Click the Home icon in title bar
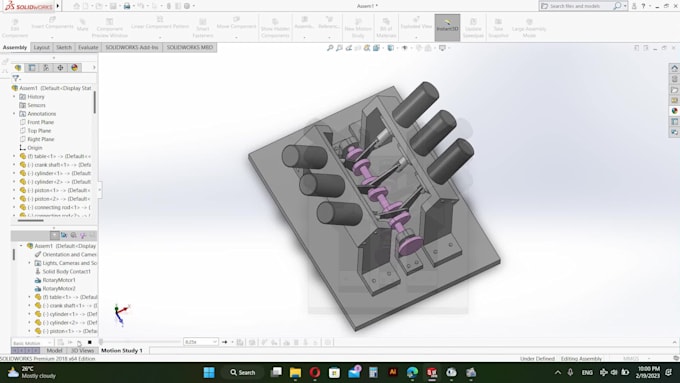The height and width of the screenshot is (383, 680). [x=76, y=6]
